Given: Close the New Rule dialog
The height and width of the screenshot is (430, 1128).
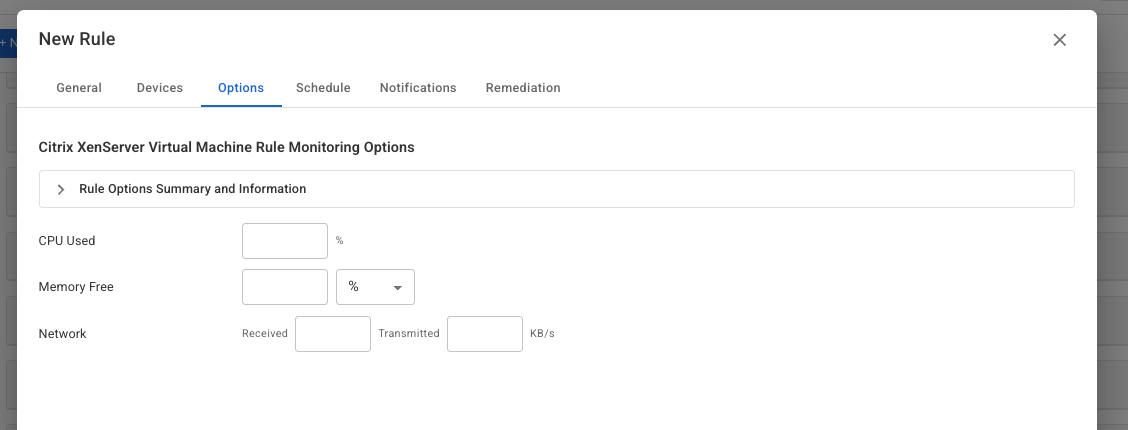Looking at the screenshot, I should pyautogui.click(x=1059, y=40).
